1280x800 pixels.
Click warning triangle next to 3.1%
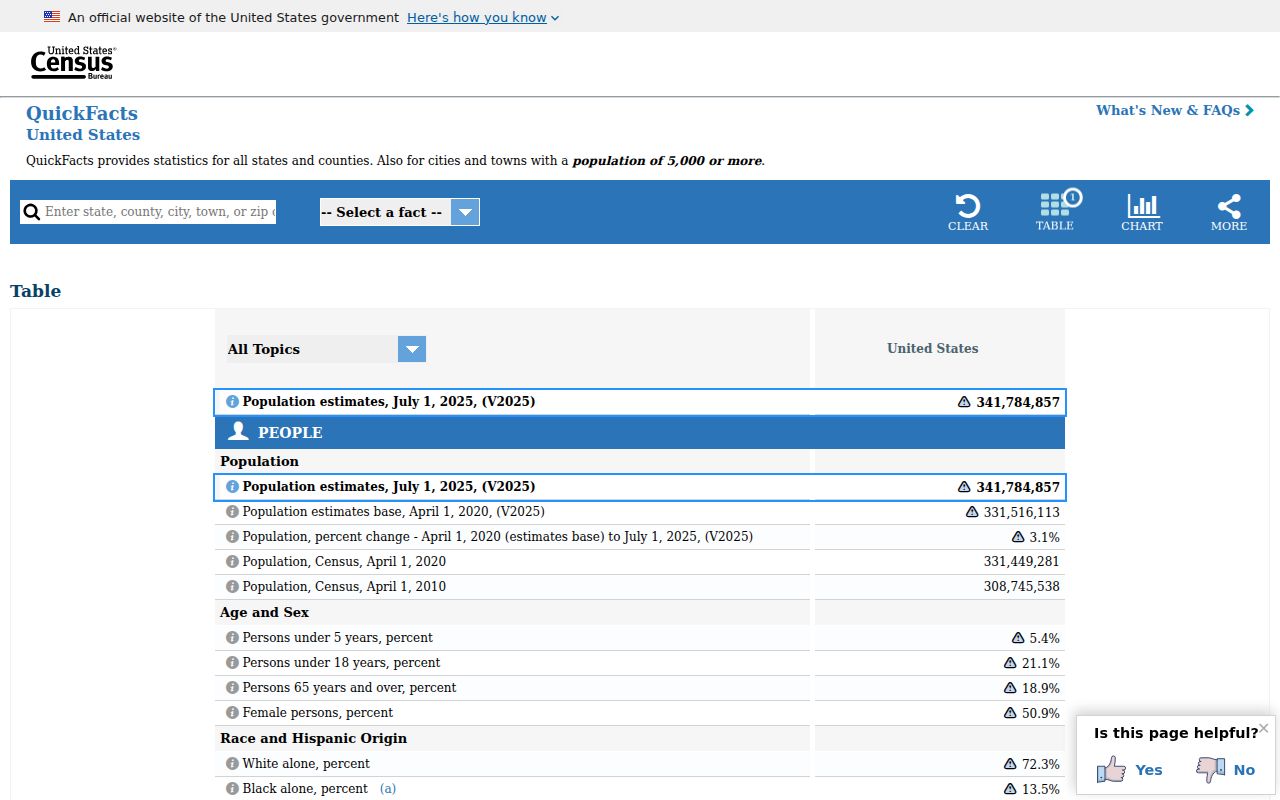1018,537
